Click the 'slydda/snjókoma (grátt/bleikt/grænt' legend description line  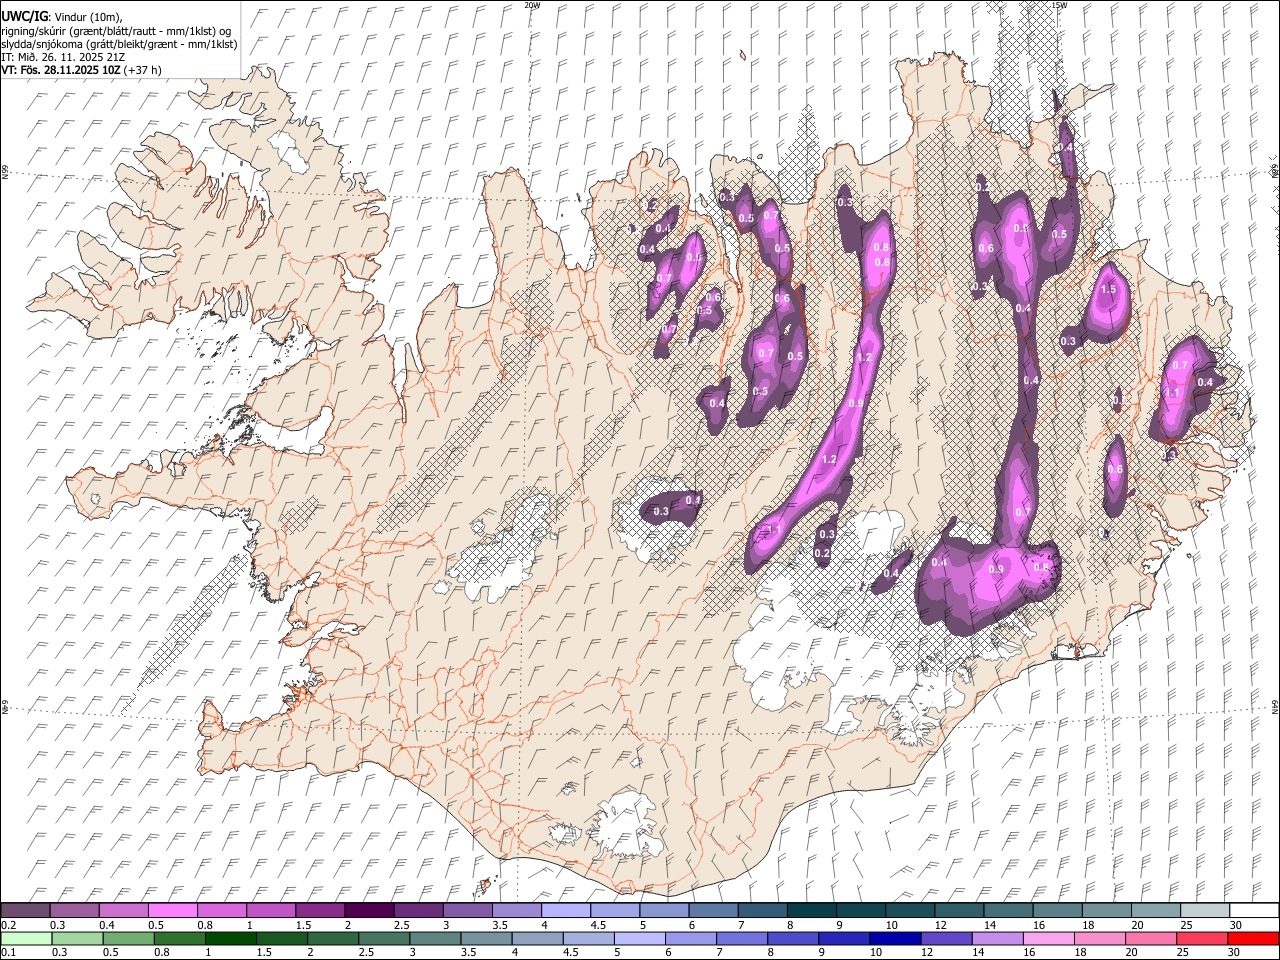[x=119, y=44]
